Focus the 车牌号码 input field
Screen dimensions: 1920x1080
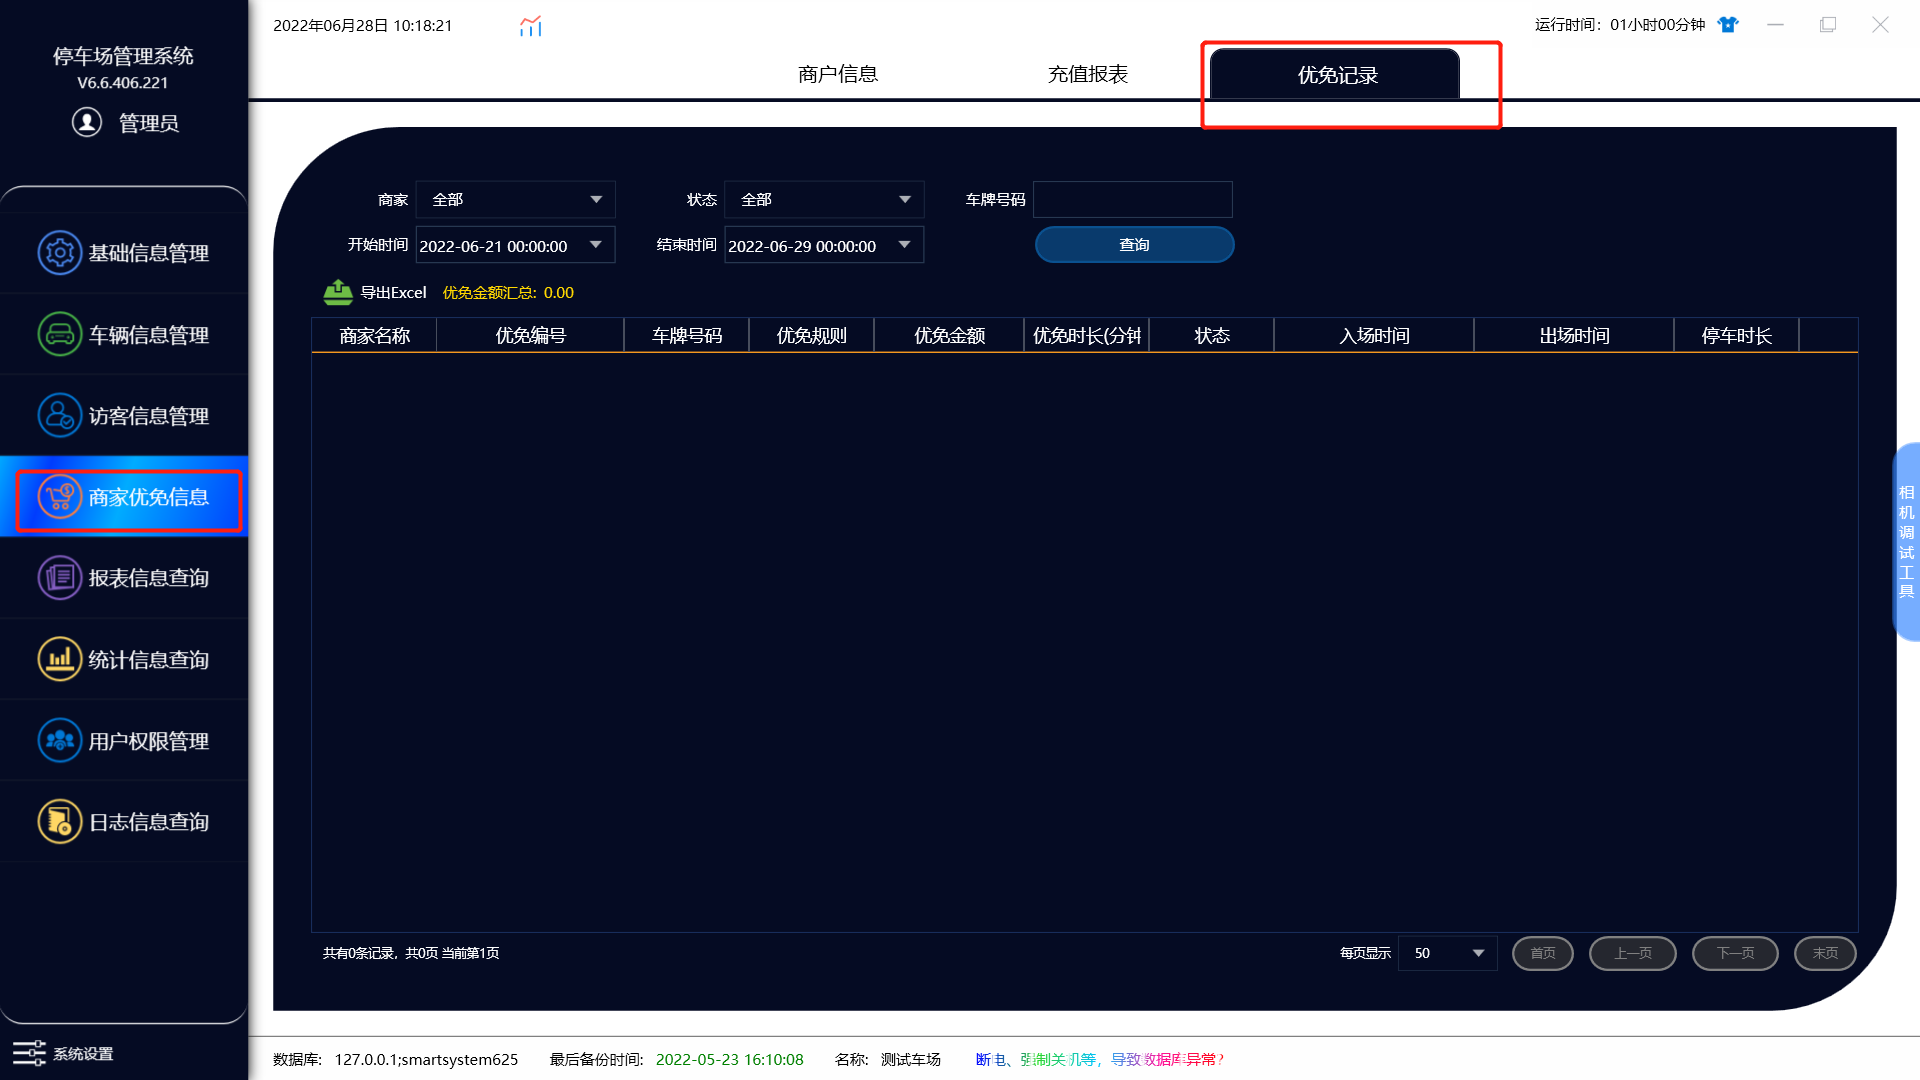coord(1133,199)
